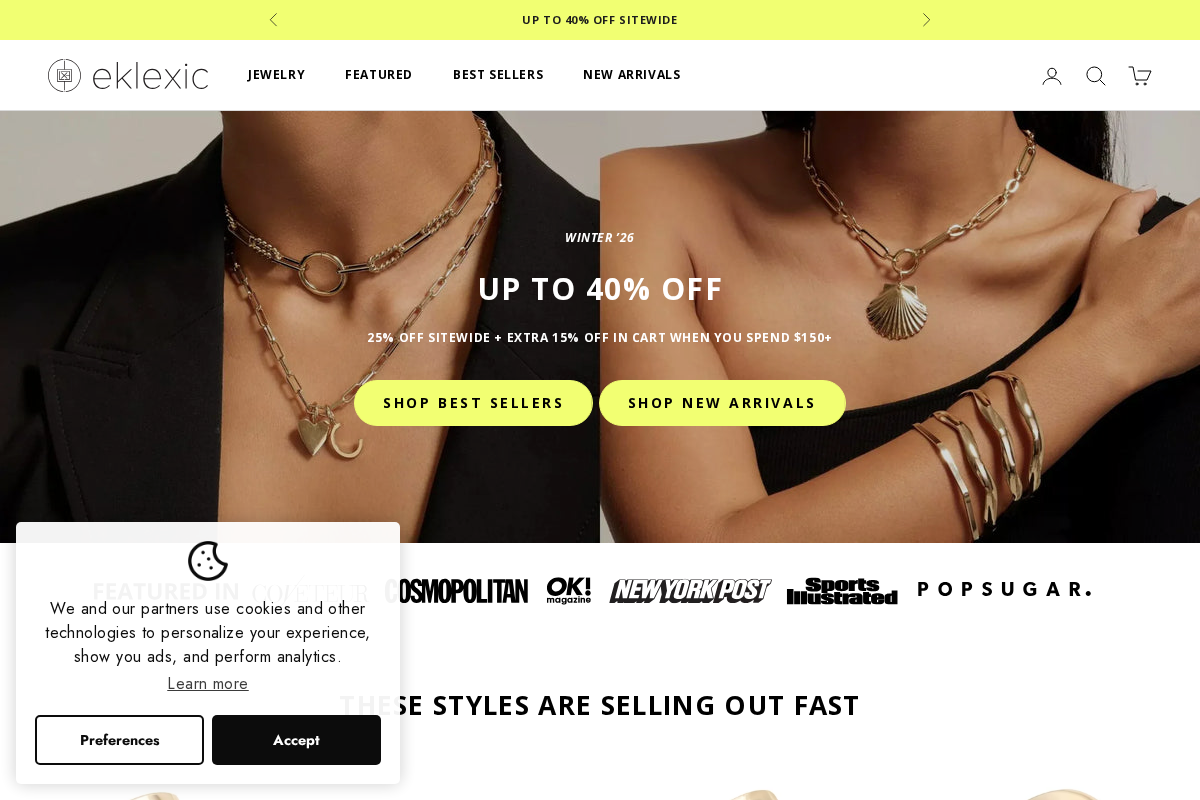Click the POPSUGAR press logo

coord(1004,590)
